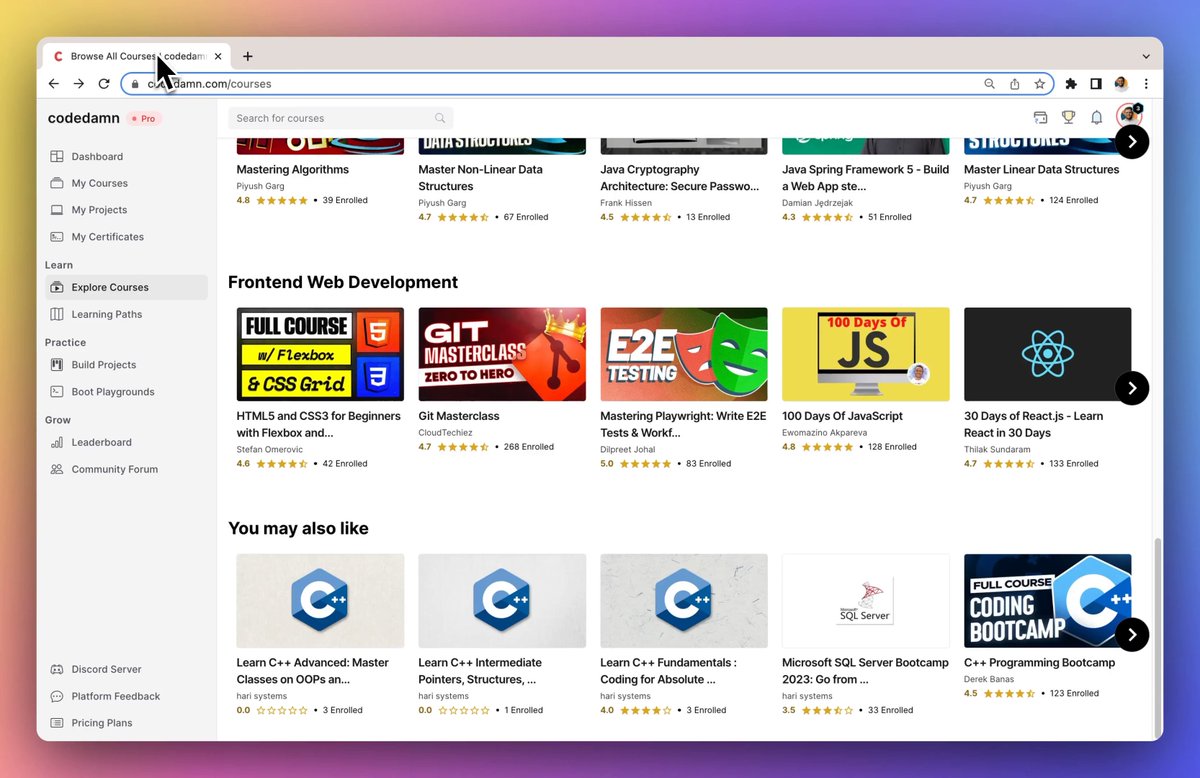The width and height of the screenshot is (1200, 778).
Task: Open the trophy icon in header
Action: tap(1068, 118)
